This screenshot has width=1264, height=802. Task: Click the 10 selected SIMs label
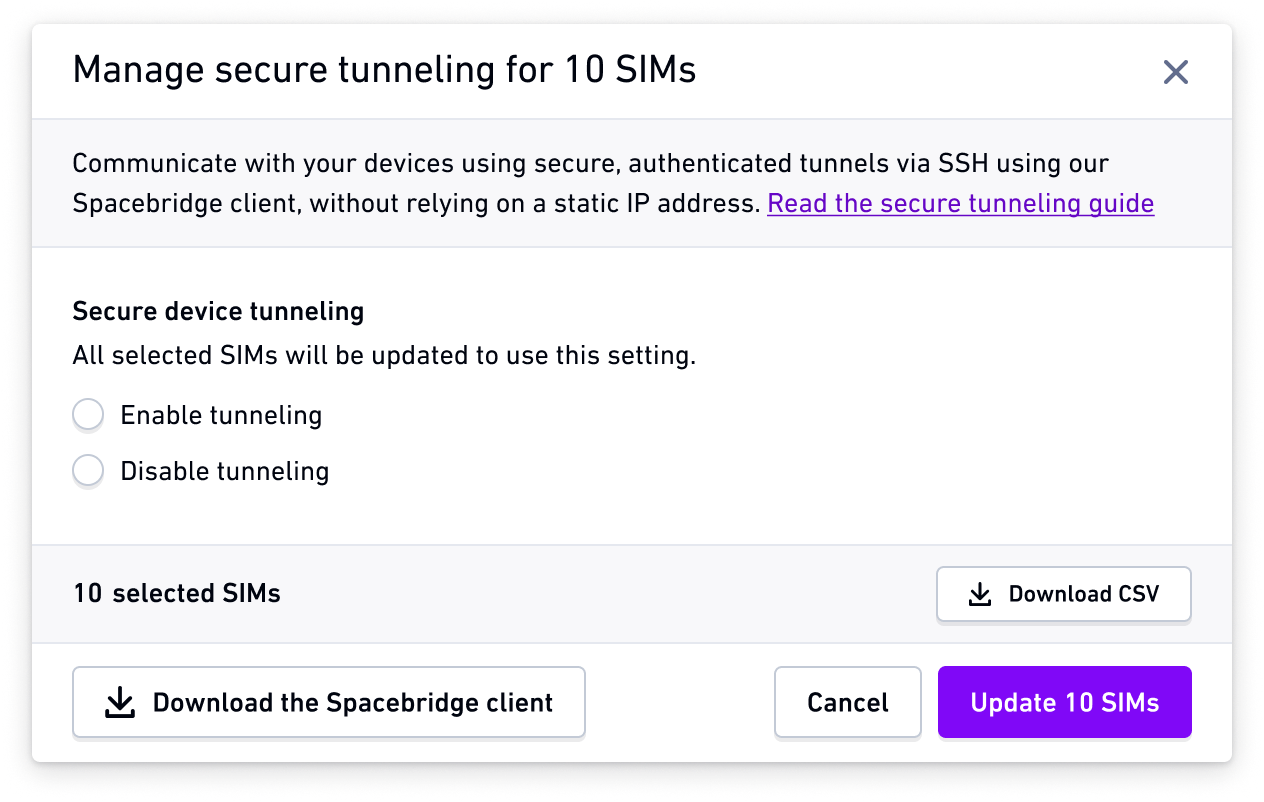(177, 594)
